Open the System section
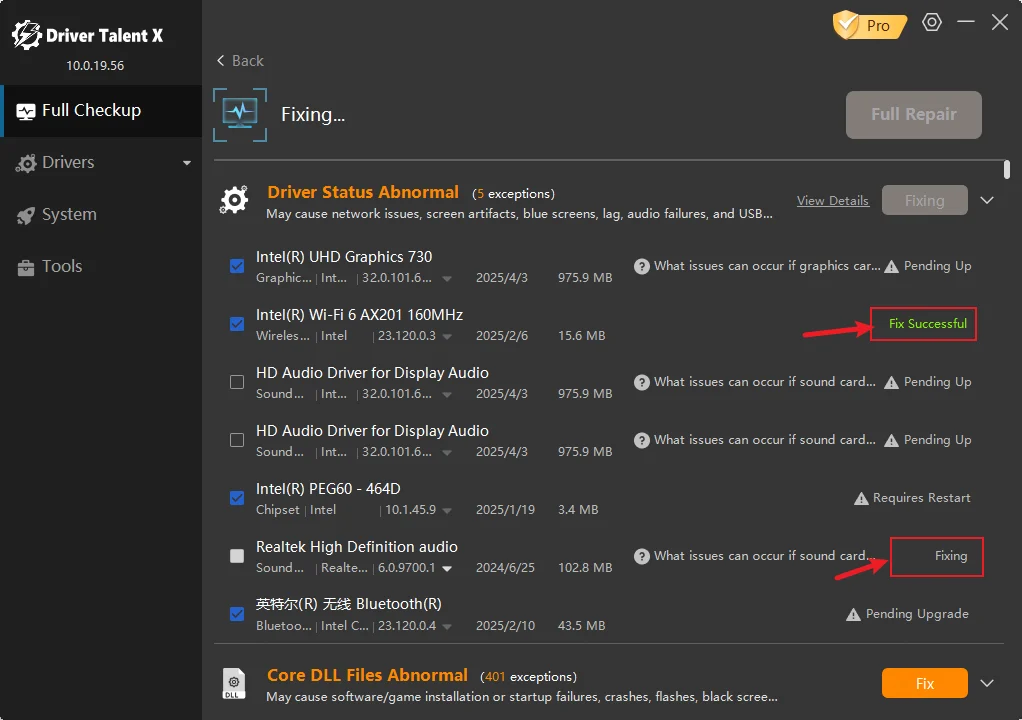This screenshot has height=720, width=1022. tap(101, 214)
